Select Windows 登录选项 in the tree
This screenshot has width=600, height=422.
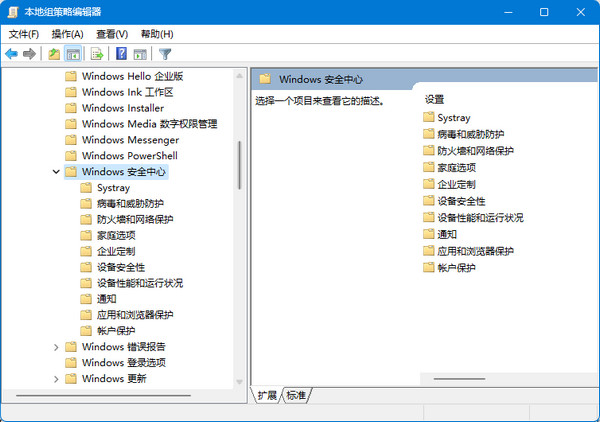click(115, 363)
